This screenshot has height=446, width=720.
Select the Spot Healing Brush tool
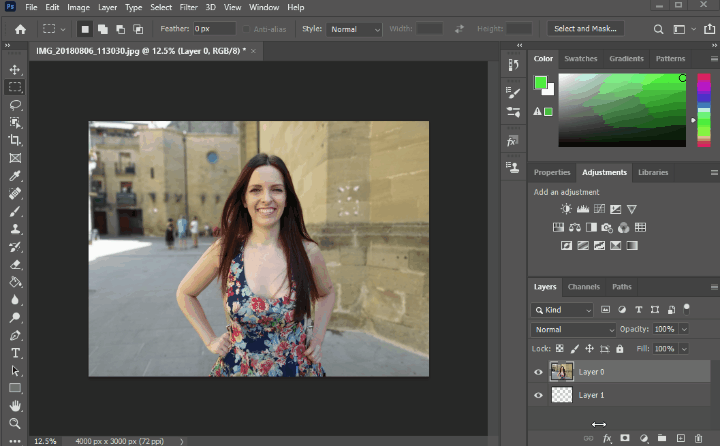click(15, 193)
